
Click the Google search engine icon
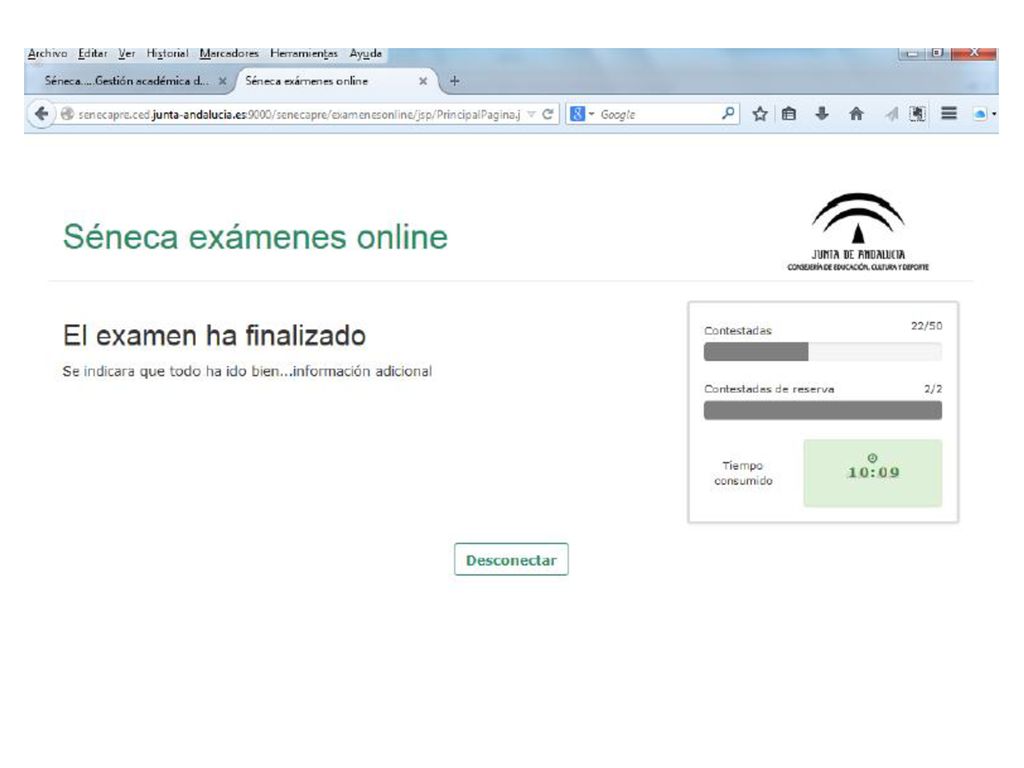pos(577,114)
